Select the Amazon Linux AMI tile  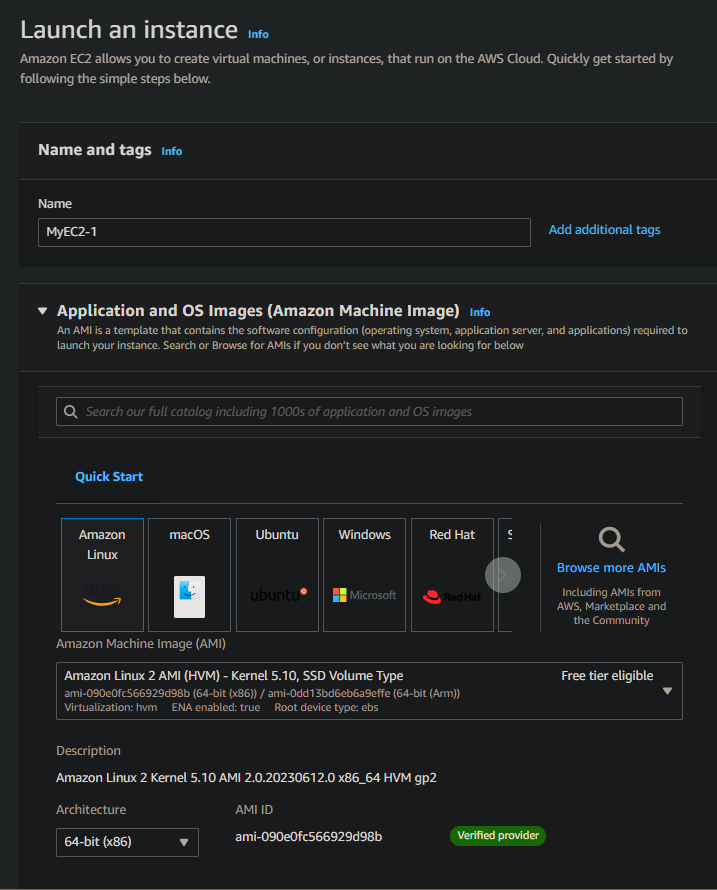tap(102, 574)
